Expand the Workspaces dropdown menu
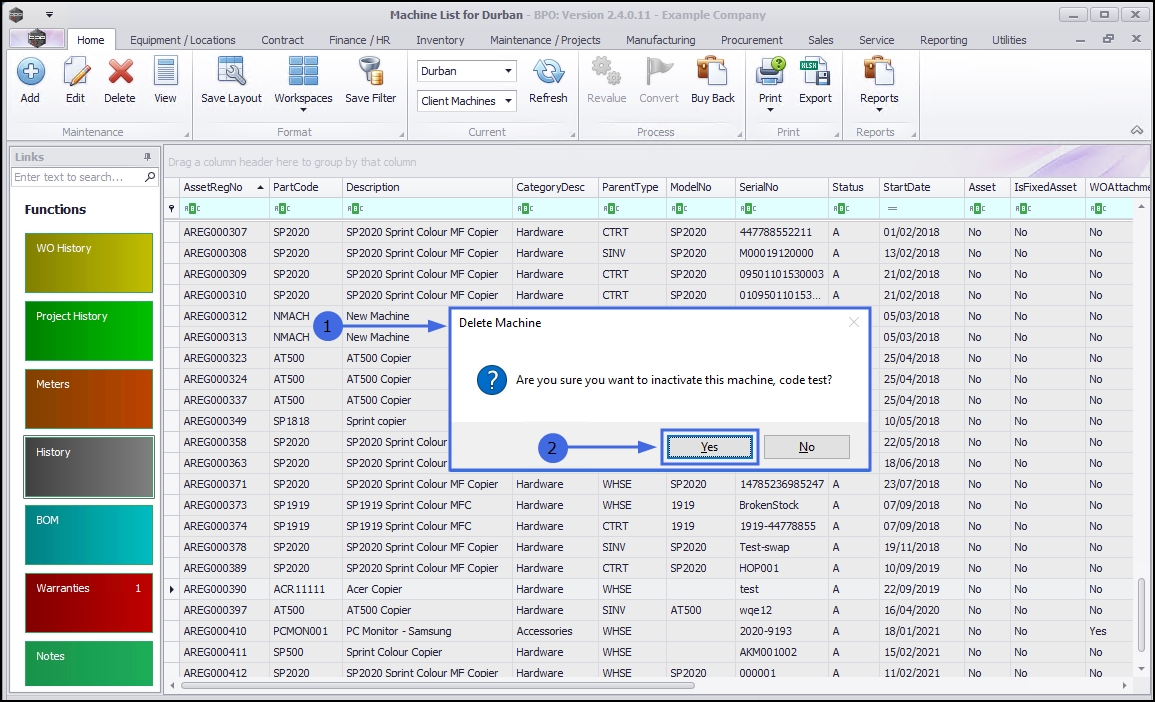Image resolution: width=1155 pixels, height=702 pixels. (303, 110)
